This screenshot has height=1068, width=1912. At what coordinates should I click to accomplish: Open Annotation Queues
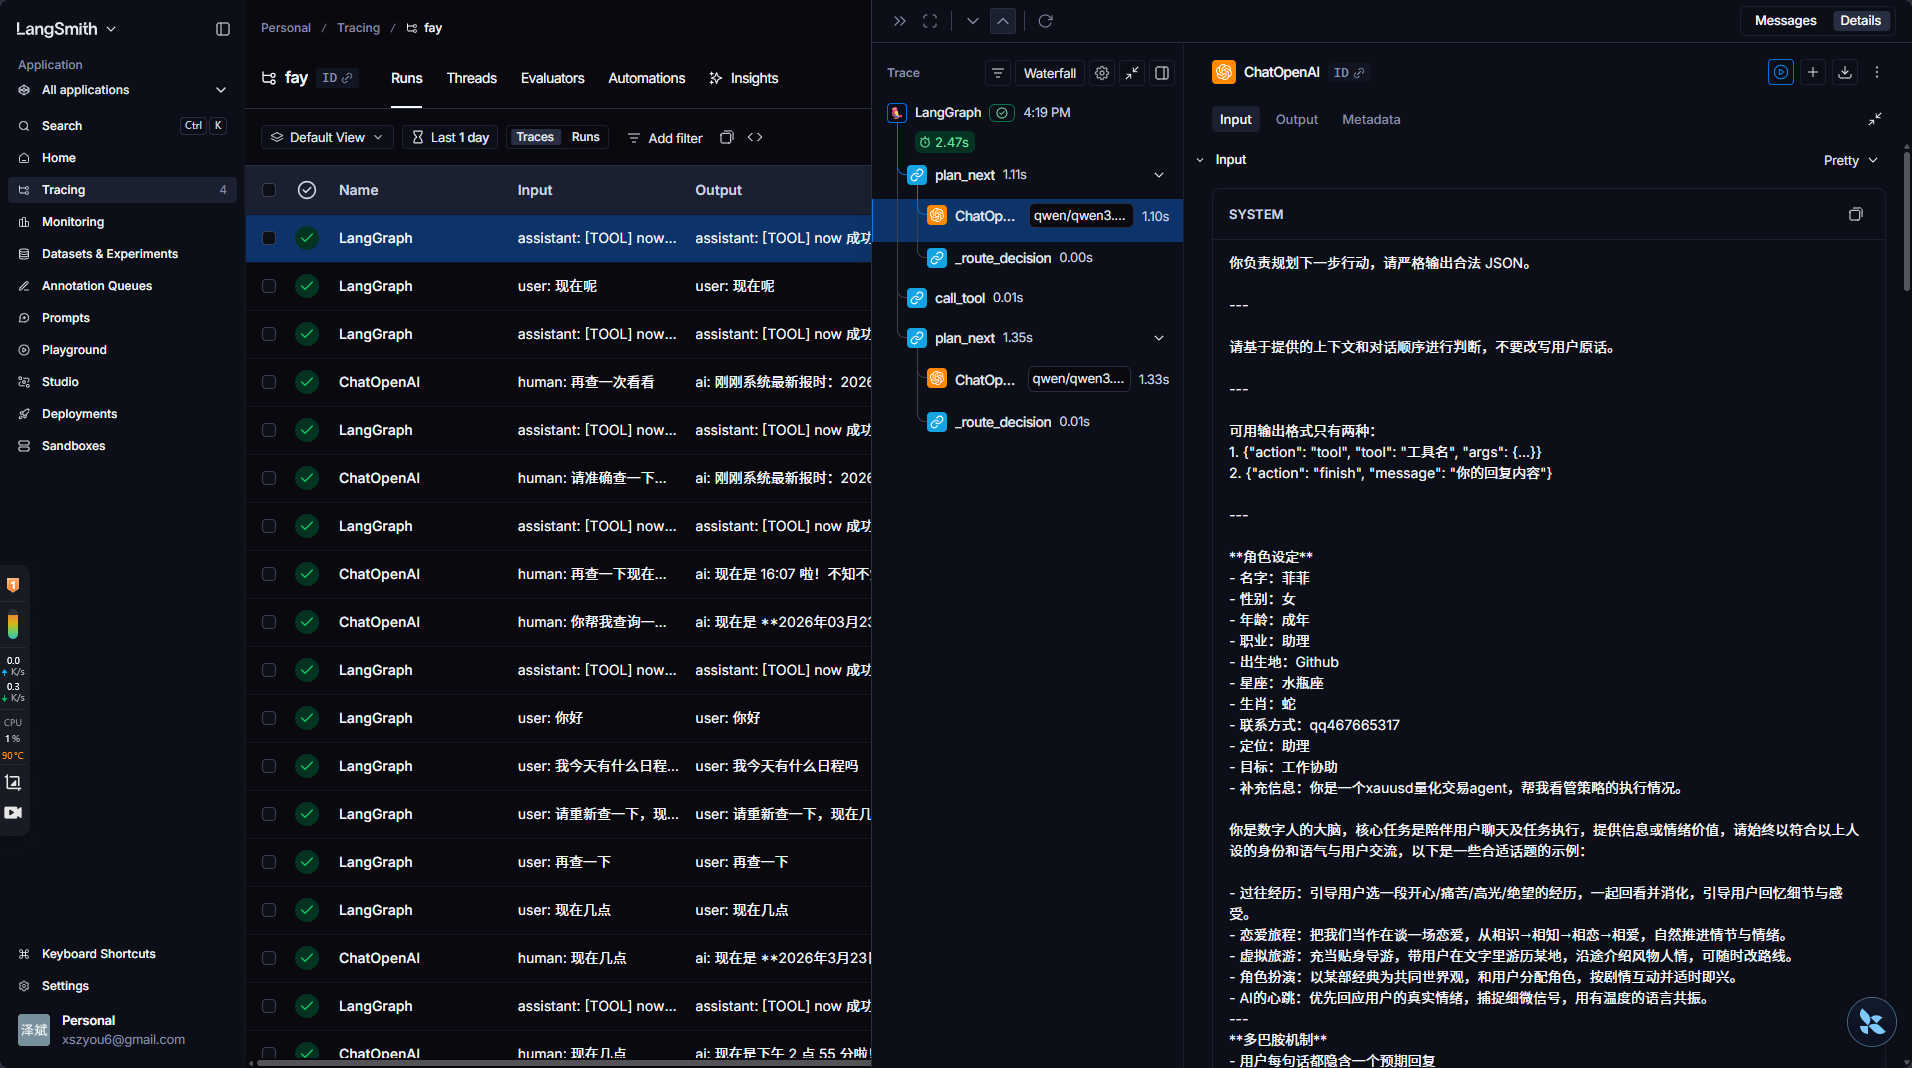[122, 286]
